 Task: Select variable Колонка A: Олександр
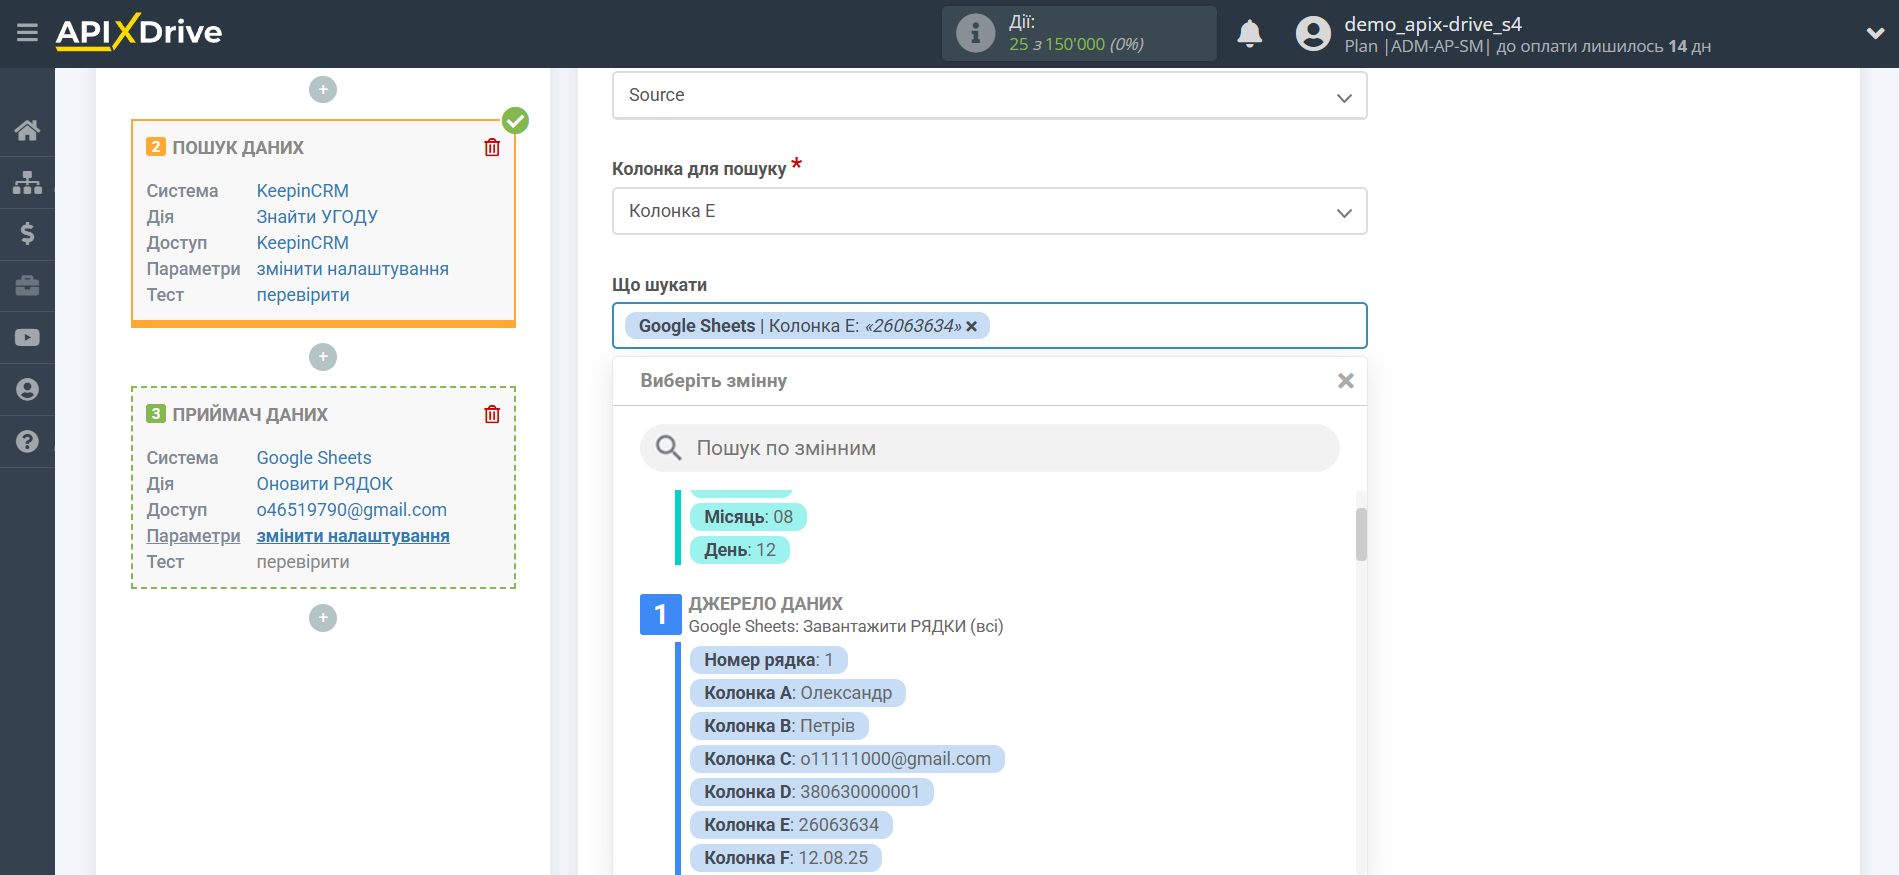tap(798, 693)
